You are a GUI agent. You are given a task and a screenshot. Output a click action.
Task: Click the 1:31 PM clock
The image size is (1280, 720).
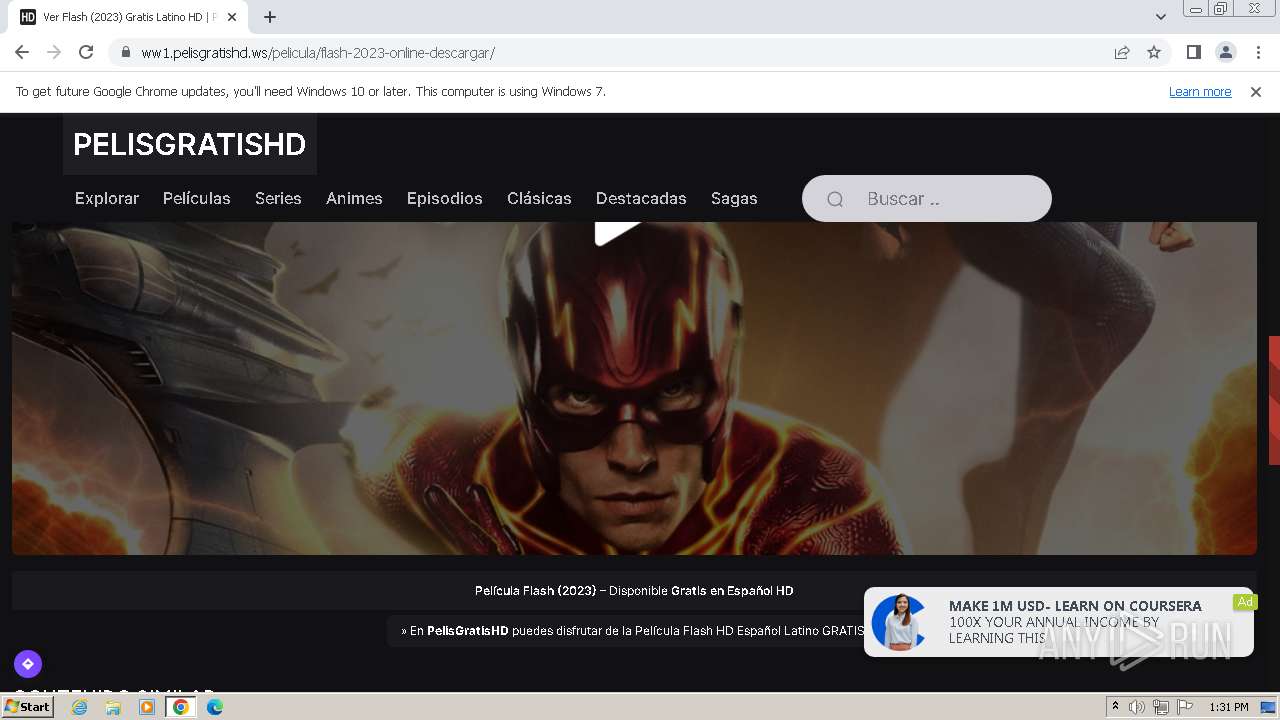pos(1229,707)
